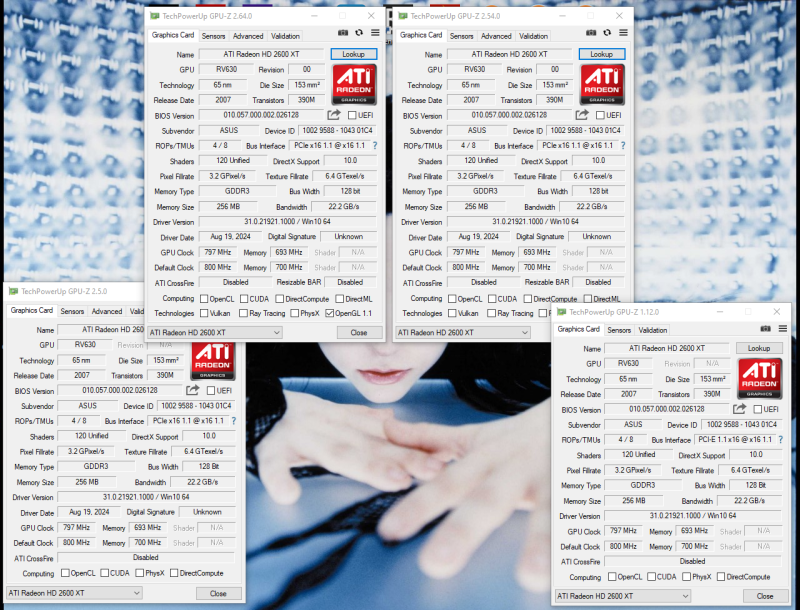Click the screenshot camera icon in GPU-Z 2.64.0
800x610 pixels.
pos(343,33)
